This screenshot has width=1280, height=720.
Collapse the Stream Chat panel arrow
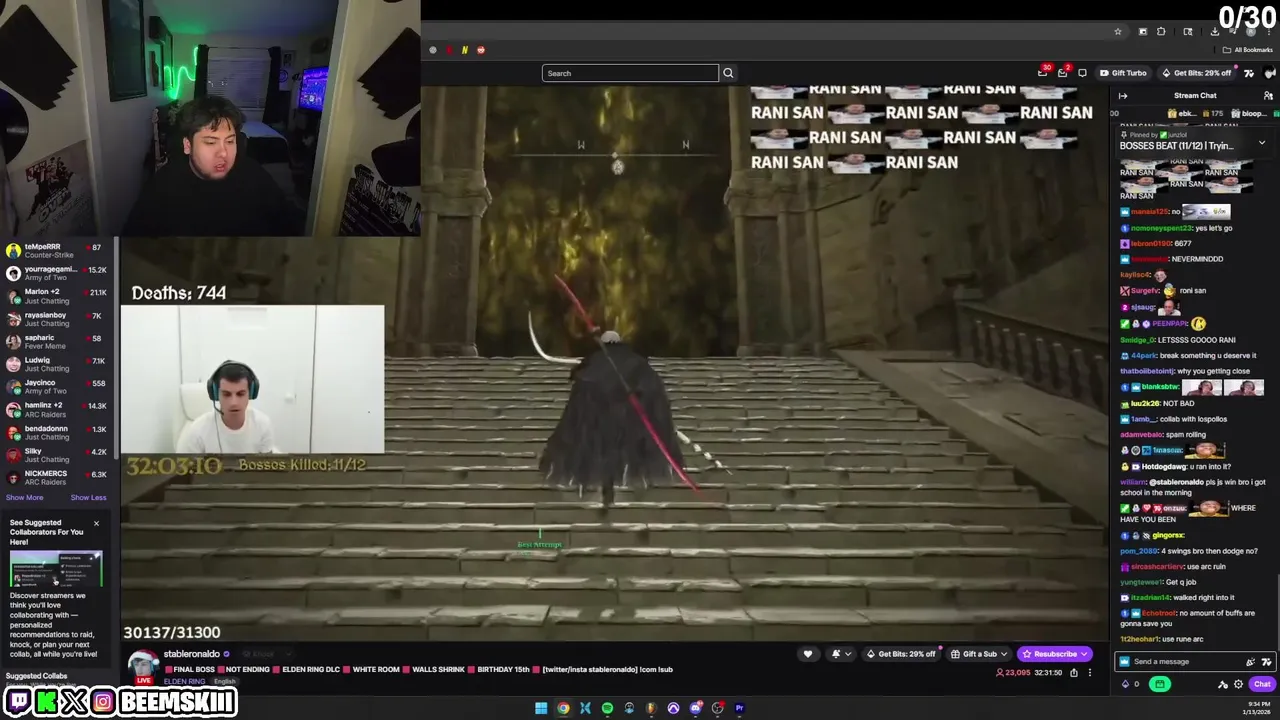(x=1123, y=96)
